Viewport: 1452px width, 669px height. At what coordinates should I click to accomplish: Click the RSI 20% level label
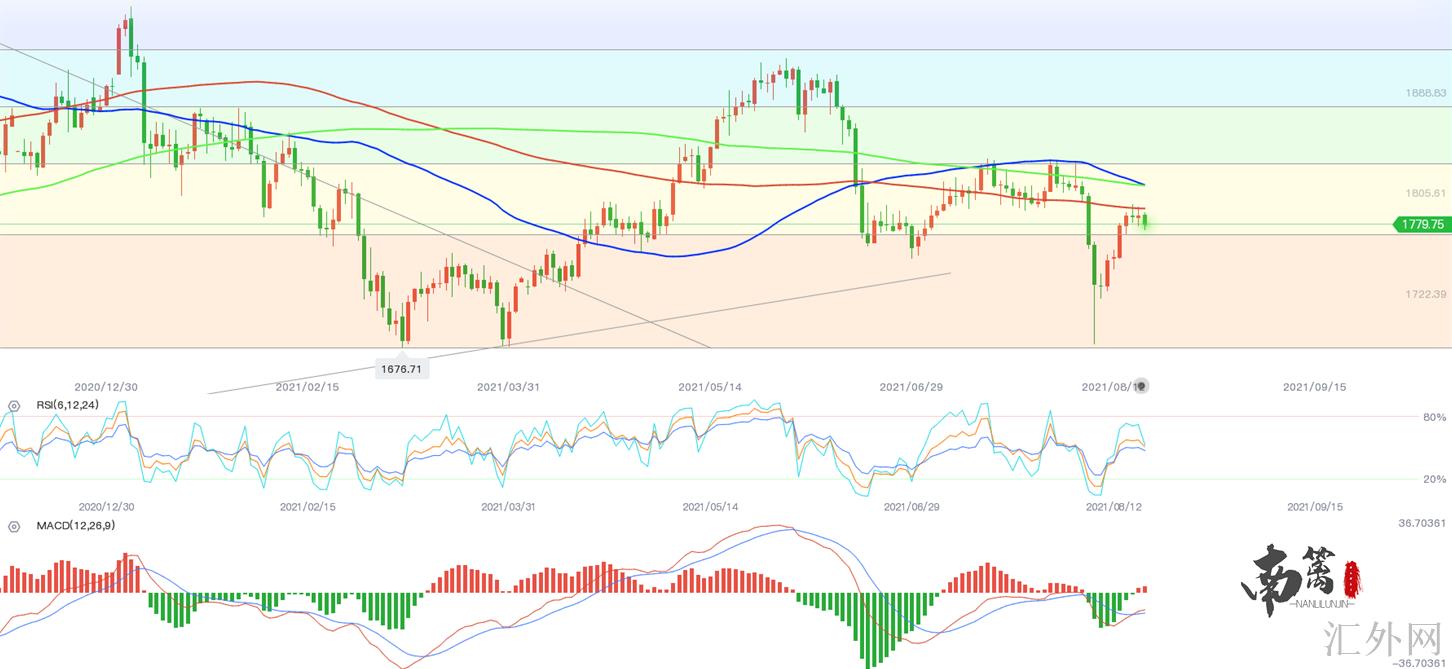coord(1434,480)
